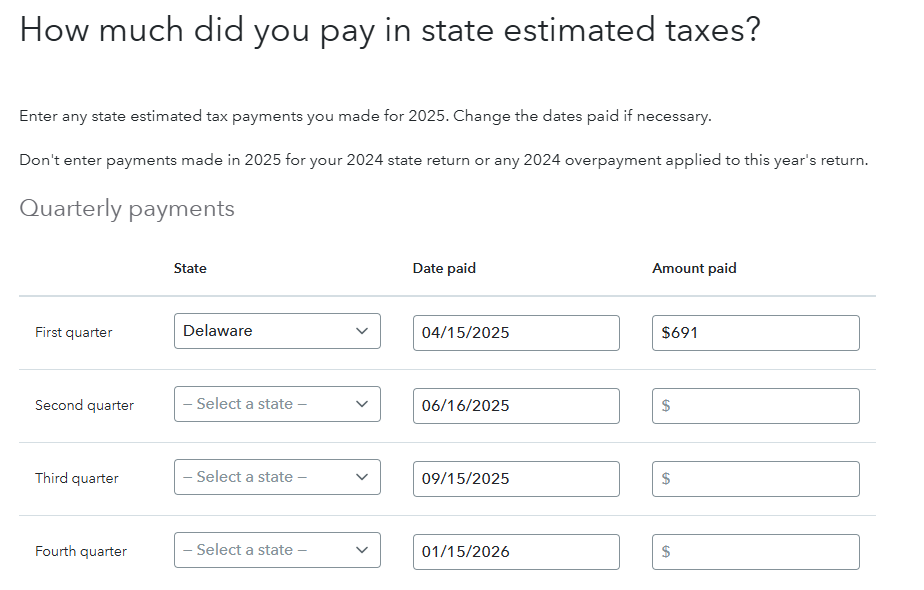Click the "Quarterly payments" section heading

click(x=127, y=209)
